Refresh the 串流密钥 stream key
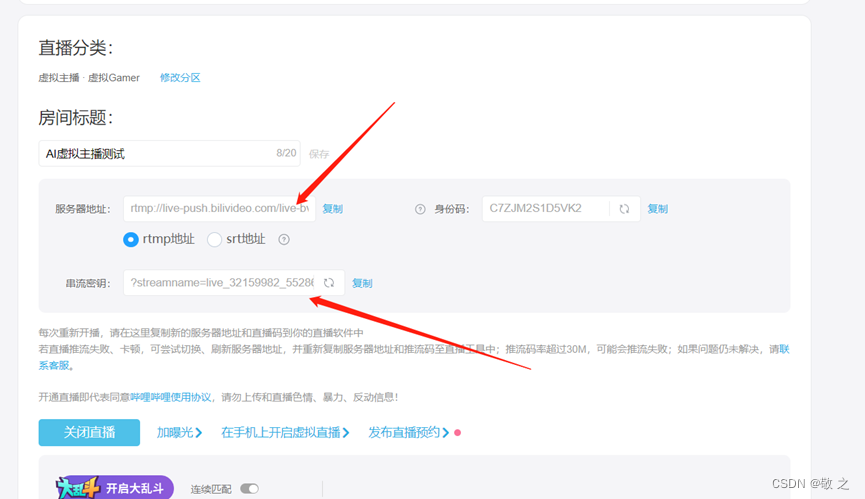This screenshot has width=865, height=499. [329, 283]
